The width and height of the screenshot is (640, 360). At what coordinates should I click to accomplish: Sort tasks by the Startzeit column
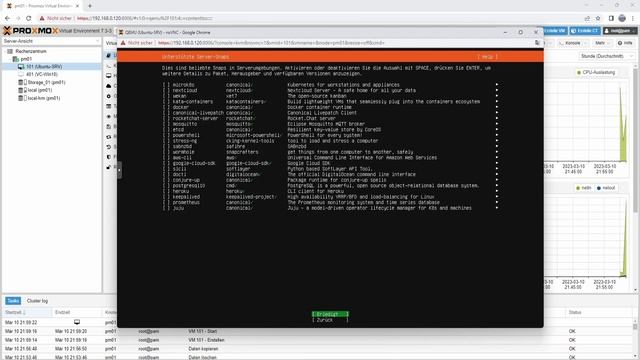point(27,313)
